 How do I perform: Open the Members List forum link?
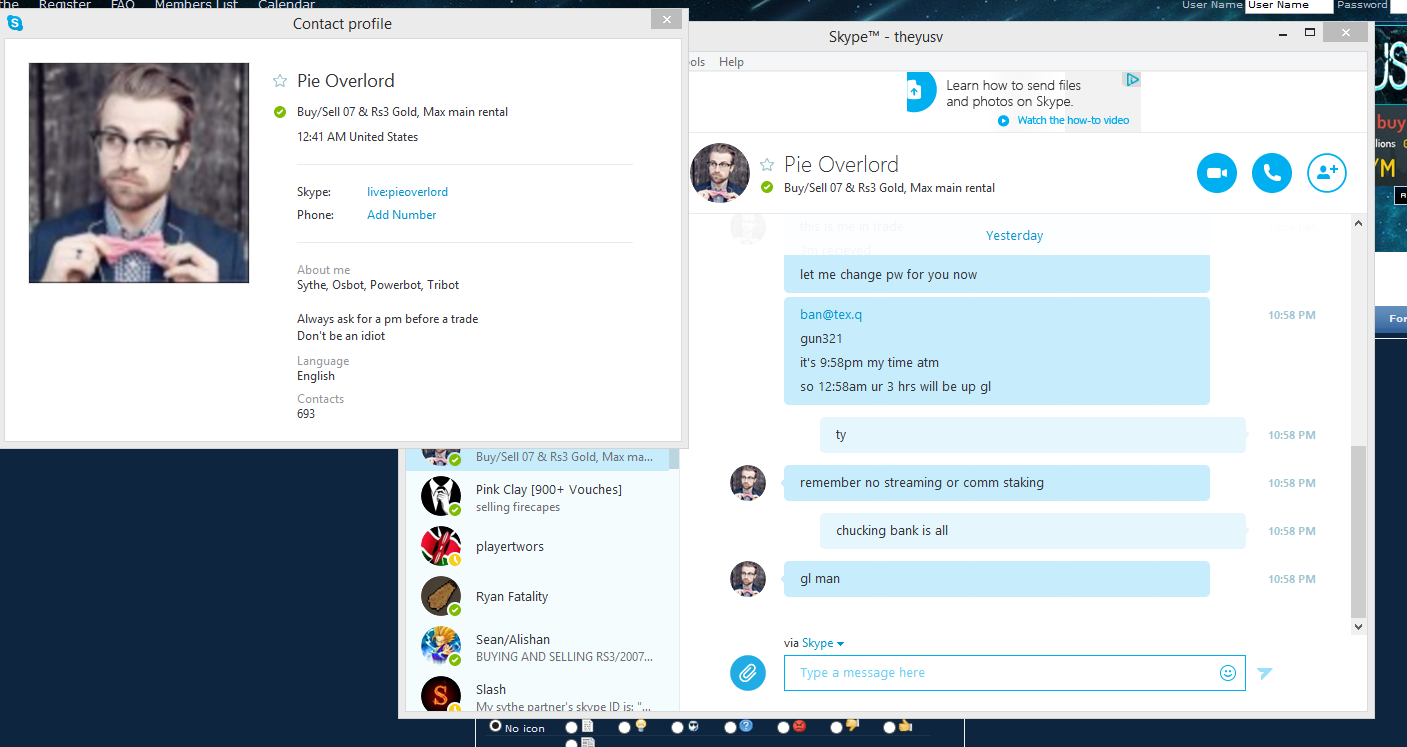(196, 5)
